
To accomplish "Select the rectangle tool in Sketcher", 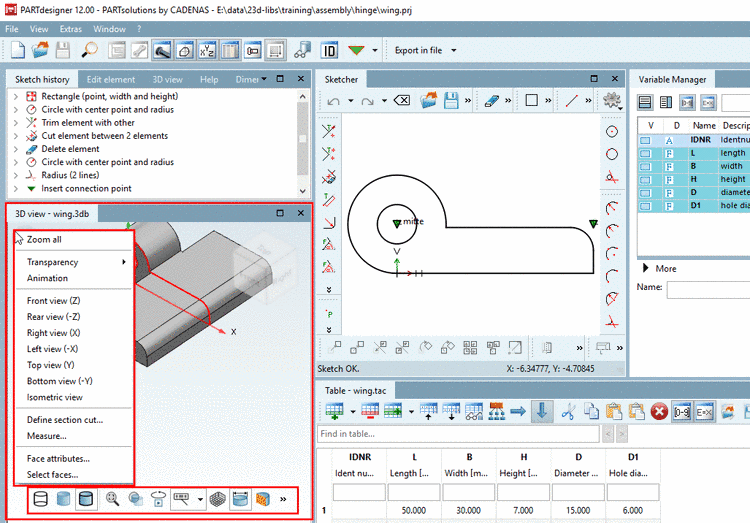I will 531,100.
